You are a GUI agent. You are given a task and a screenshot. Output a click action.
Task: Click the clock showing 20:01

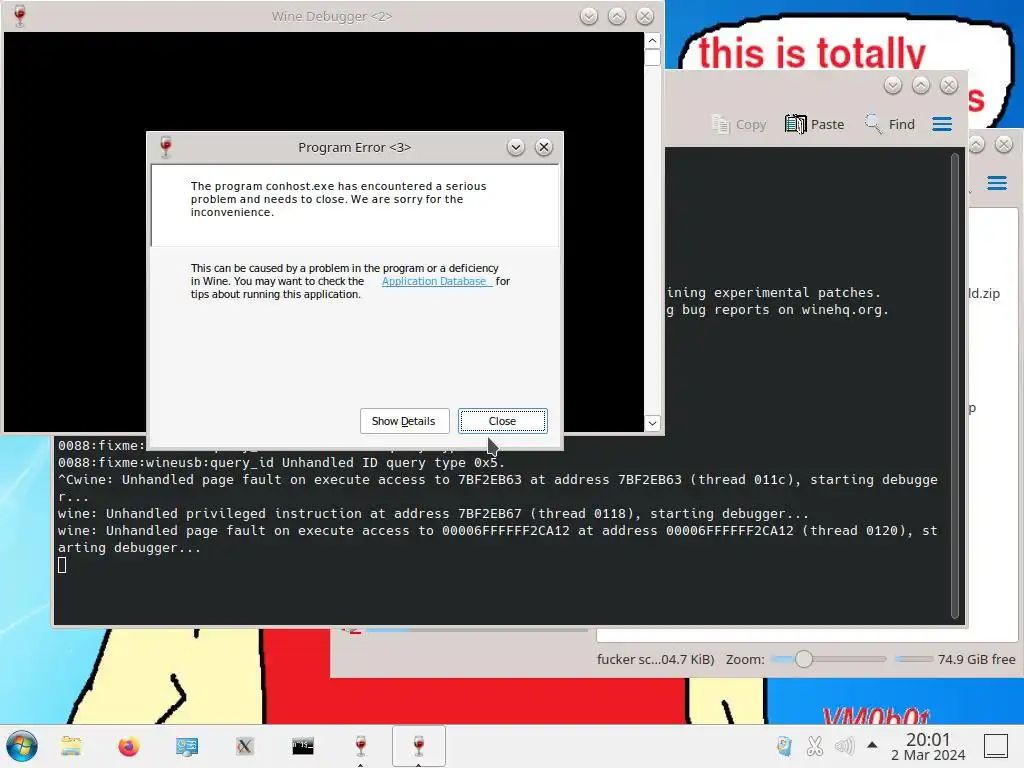point(928,746)
